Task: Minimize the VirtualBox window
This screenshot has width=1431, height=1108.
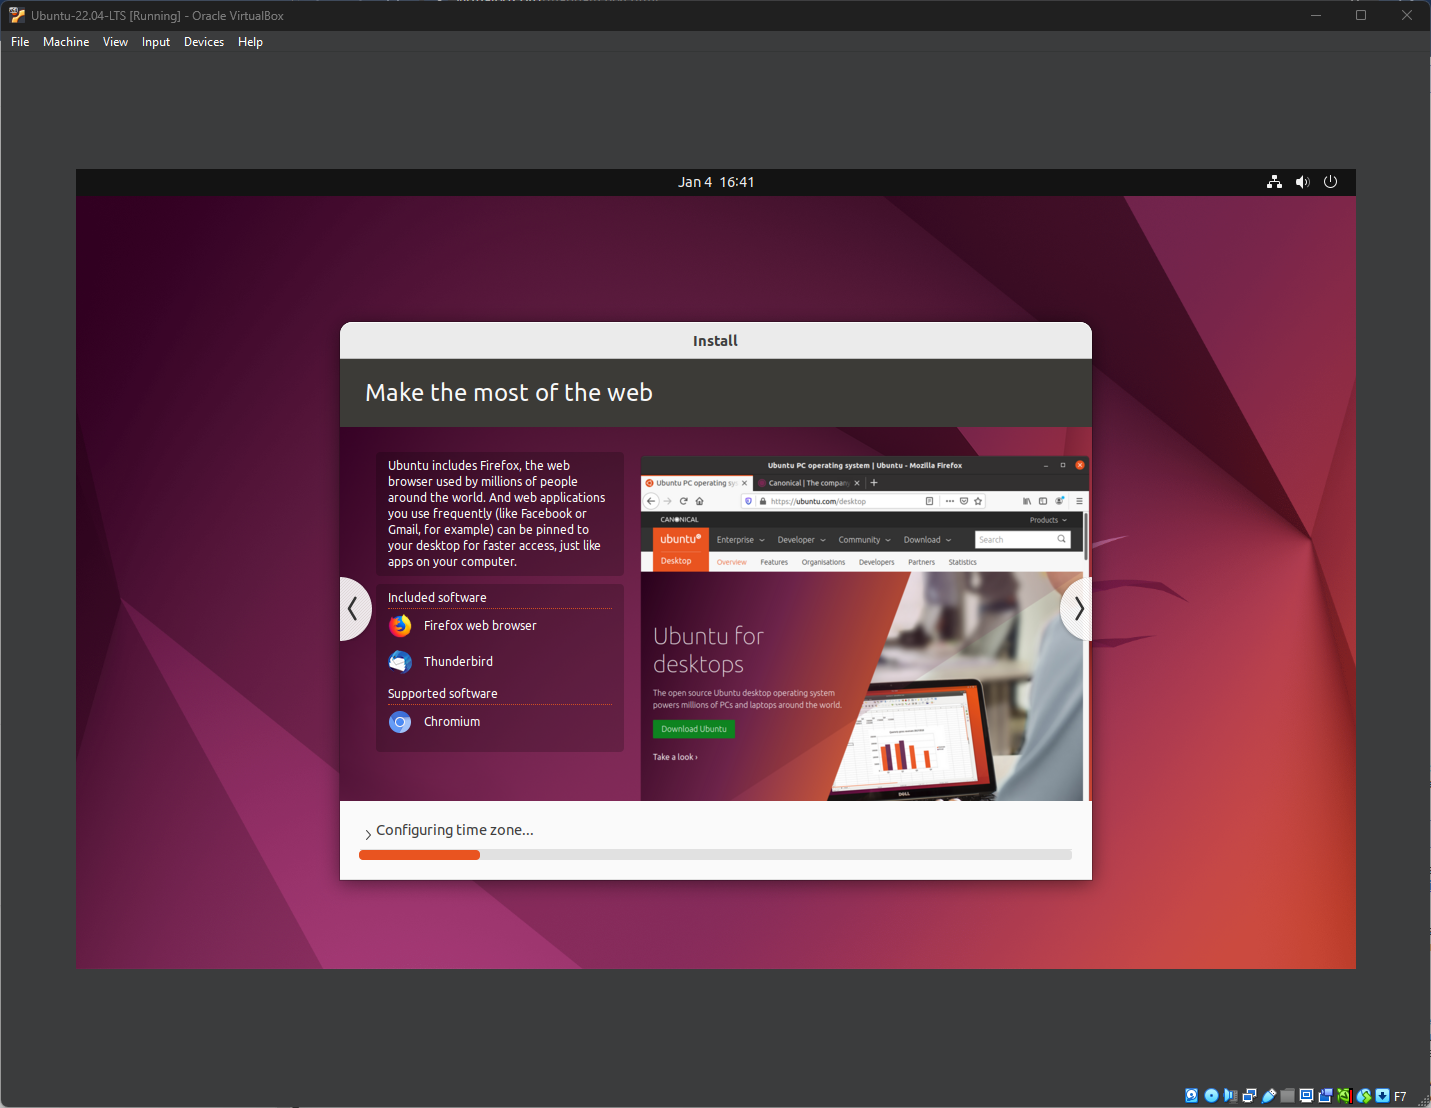Action: coord(1316,15)
